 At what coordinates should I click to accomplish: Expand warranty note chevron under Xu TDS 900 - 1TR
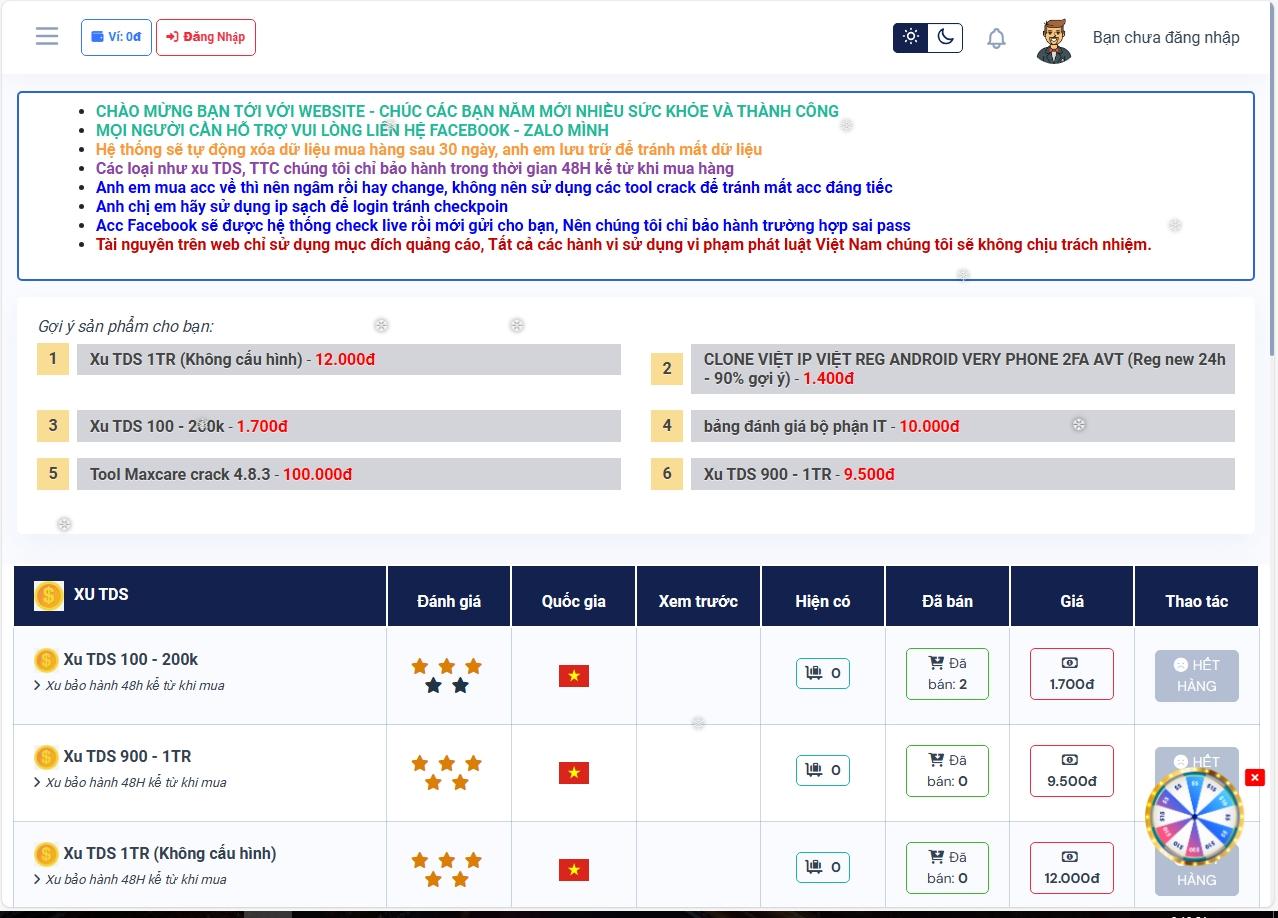[38, 783]
